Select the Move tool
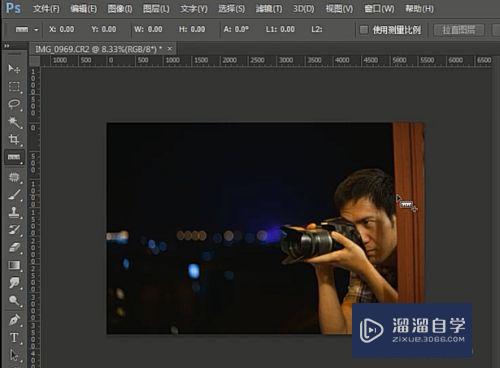This screenshot has height=368, width=500. click(14, 69)
